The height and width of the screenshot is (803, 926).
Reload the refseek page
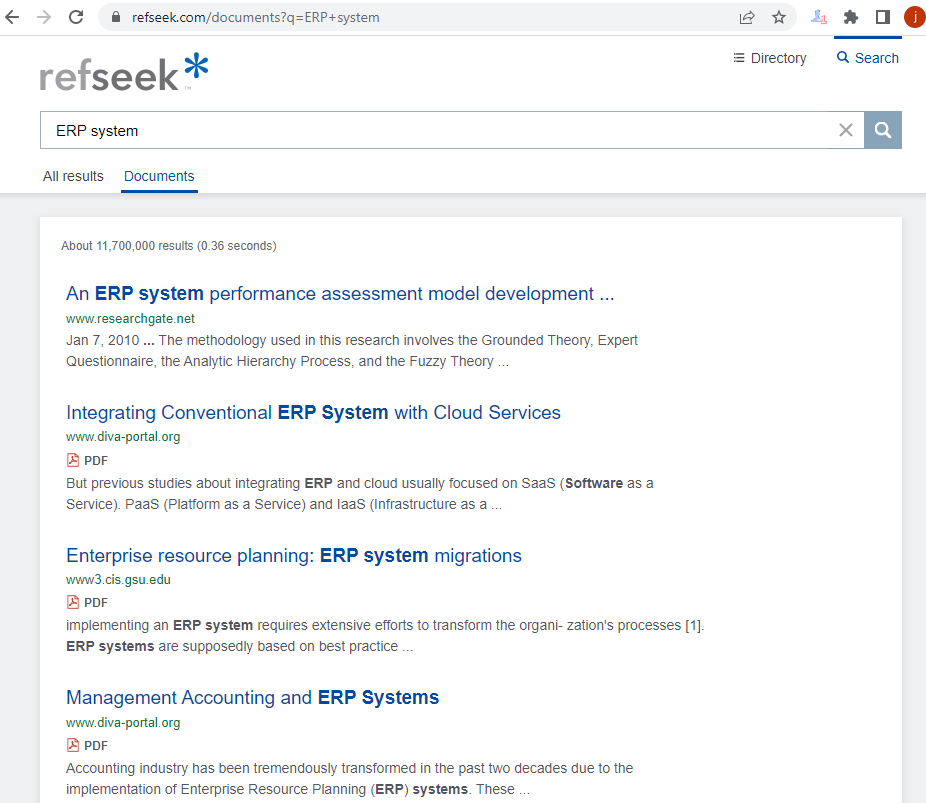(76, 17)
